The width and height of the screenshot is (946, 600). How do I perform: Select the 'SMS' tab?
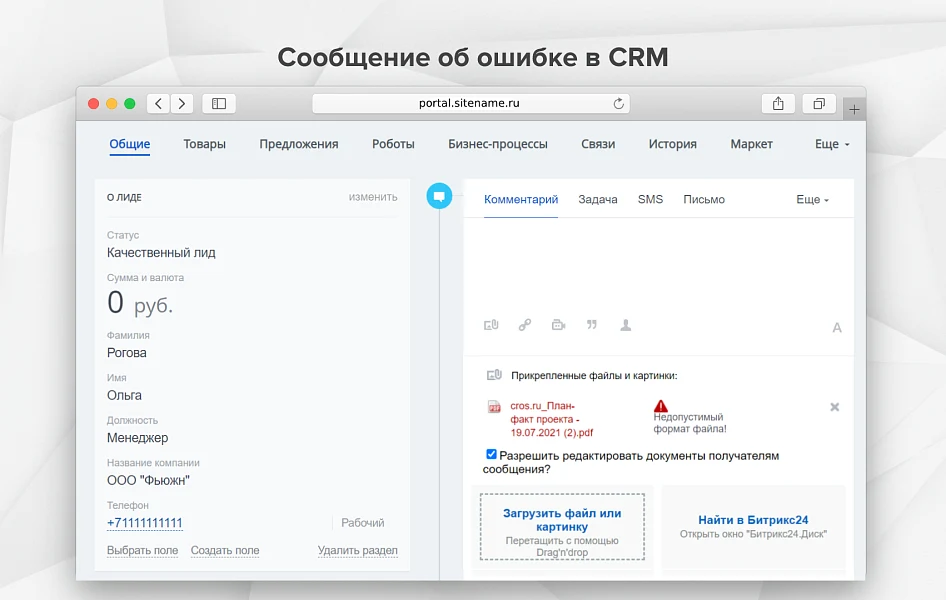click(650, 200)
